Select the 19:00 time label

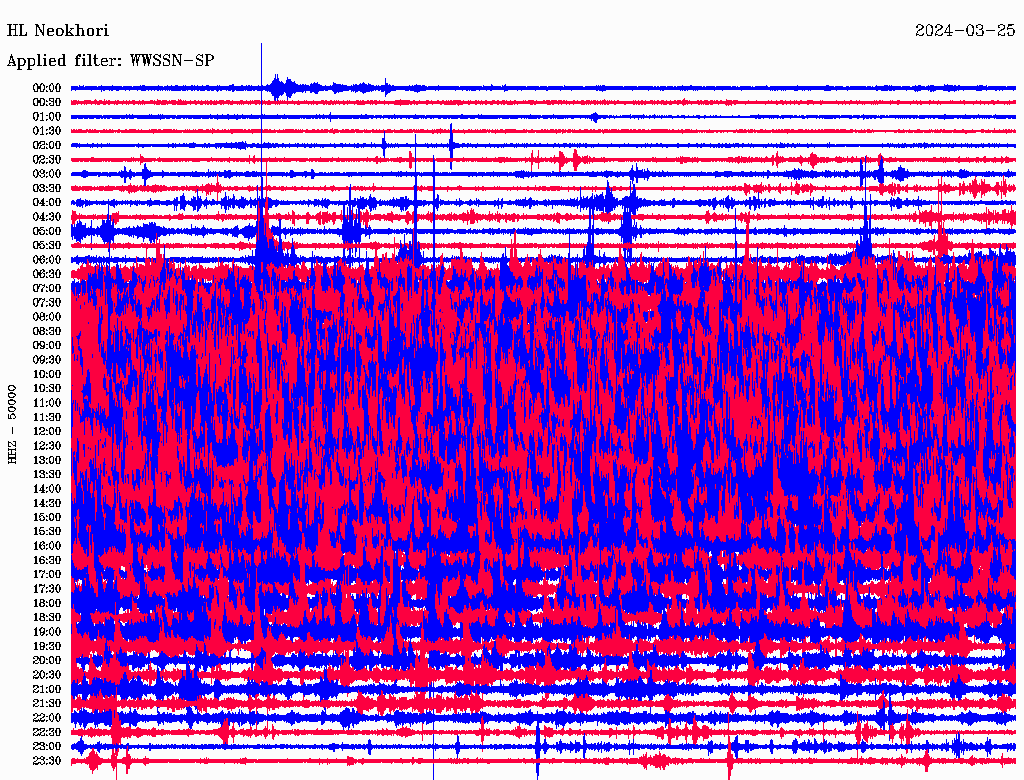pyautogui.click(x=47, y=632)
